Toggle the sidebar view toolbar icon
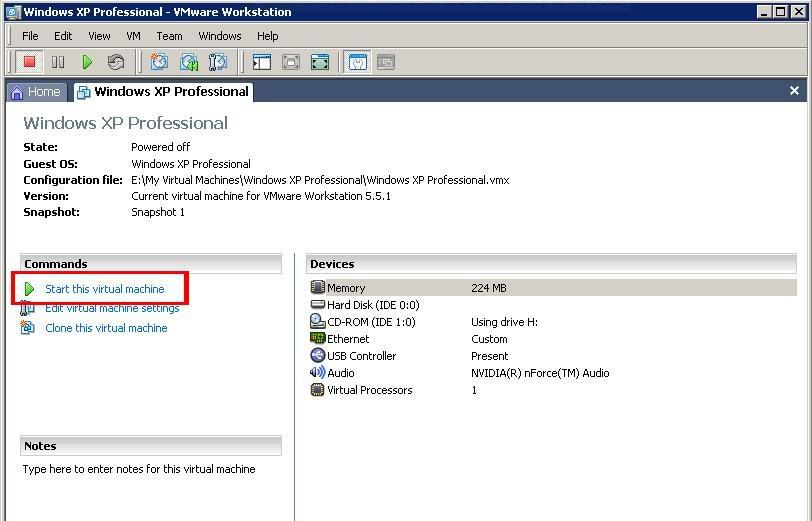The image size is (812, 521). (x=262, y=62)
